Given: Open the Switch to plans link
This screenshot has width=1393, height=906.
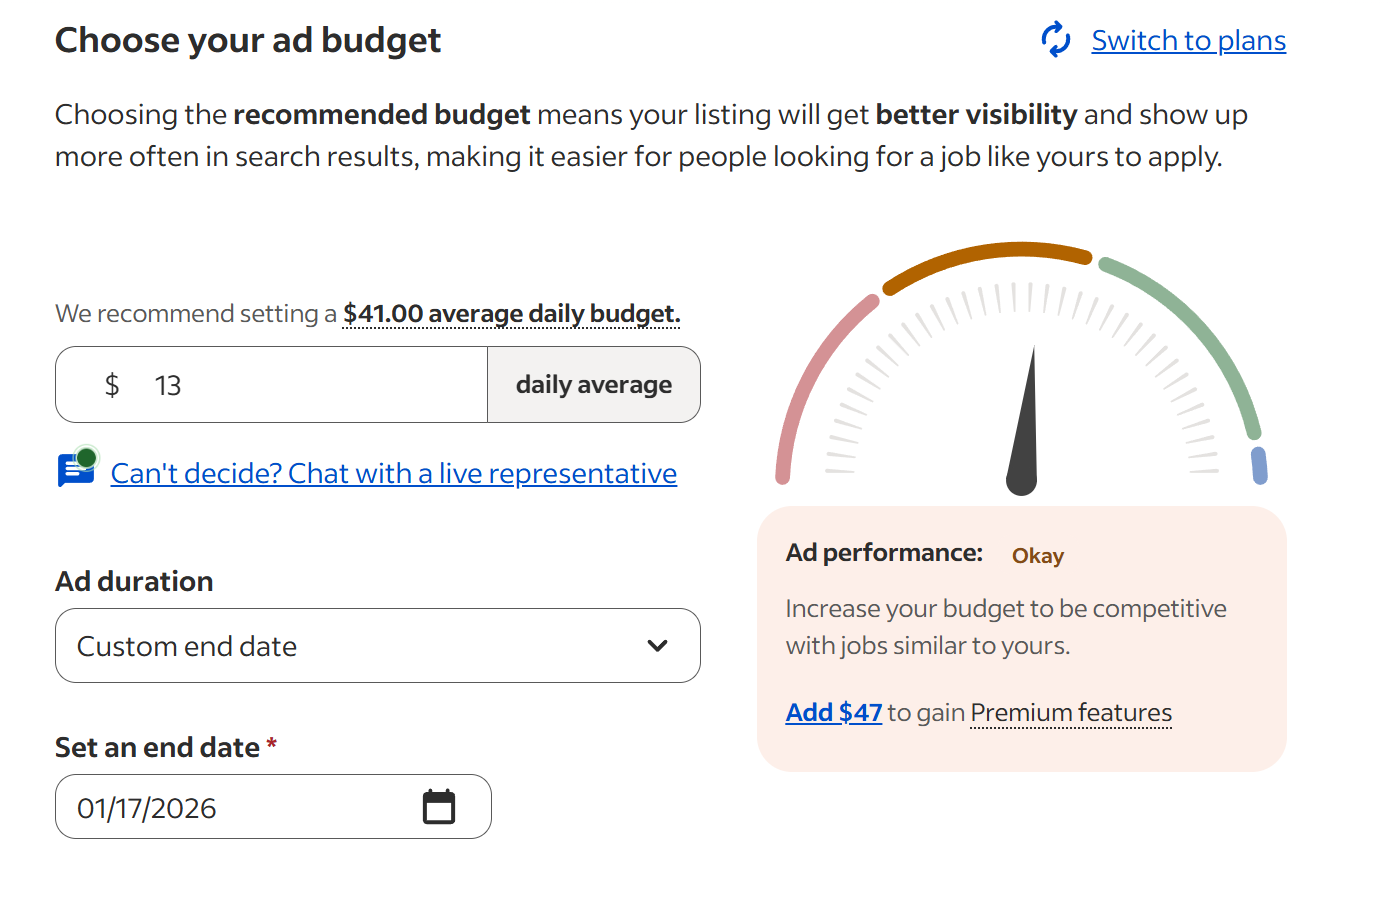Looking at the screenshot, I should click(x=1188, y=40).
